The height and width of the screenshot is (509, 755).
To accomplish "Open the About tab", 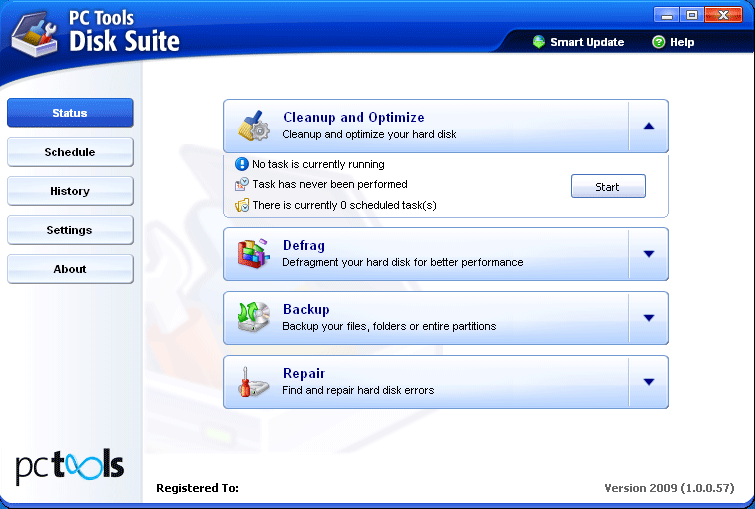I will coord(70,269).
